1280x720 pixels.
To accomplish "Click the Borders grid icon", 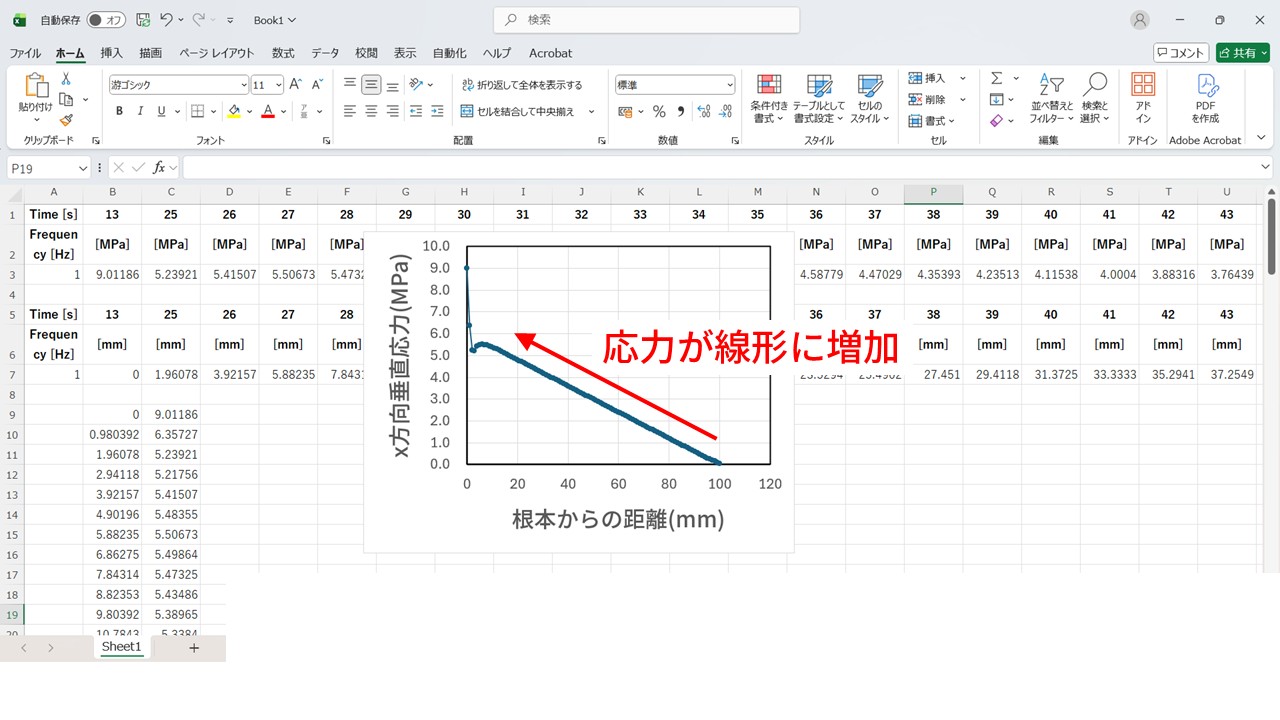I will tap(198, 111).
